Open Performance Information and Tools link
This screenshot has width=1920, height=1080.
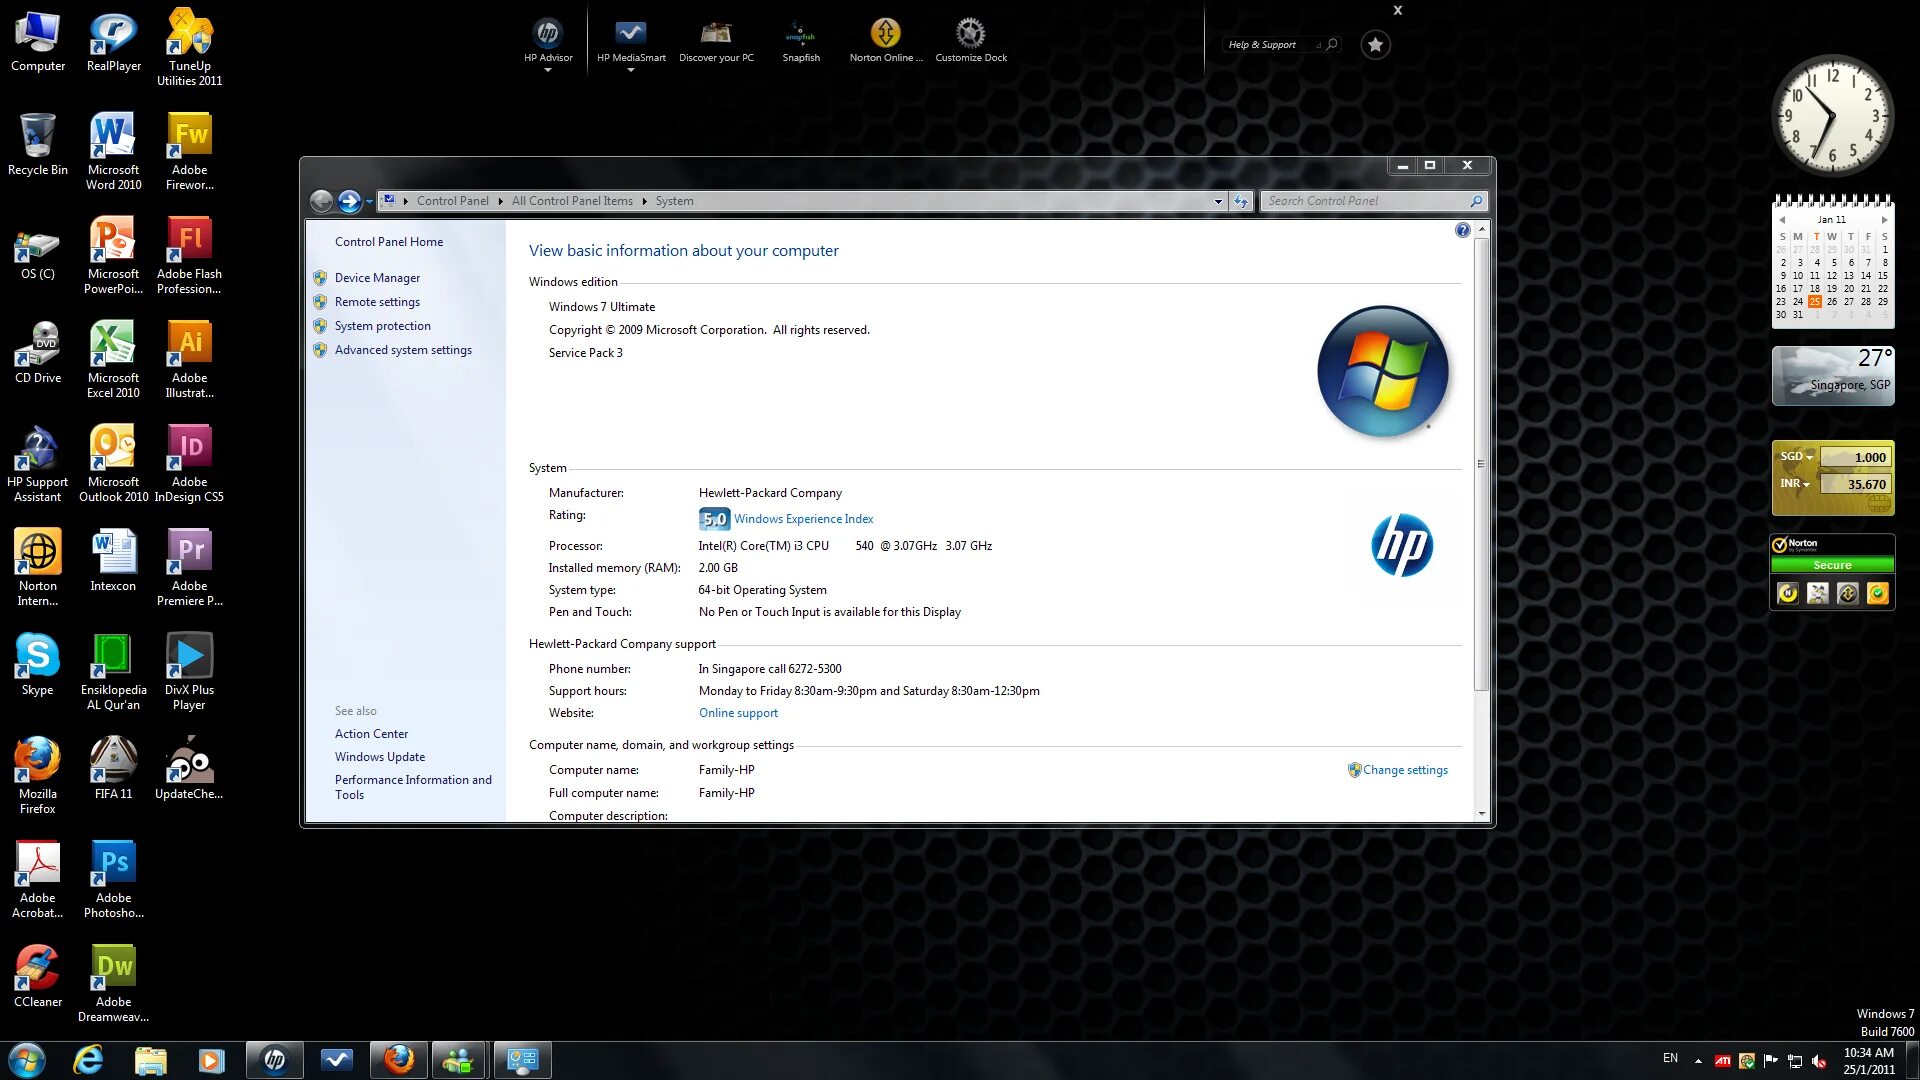point(413,787)
